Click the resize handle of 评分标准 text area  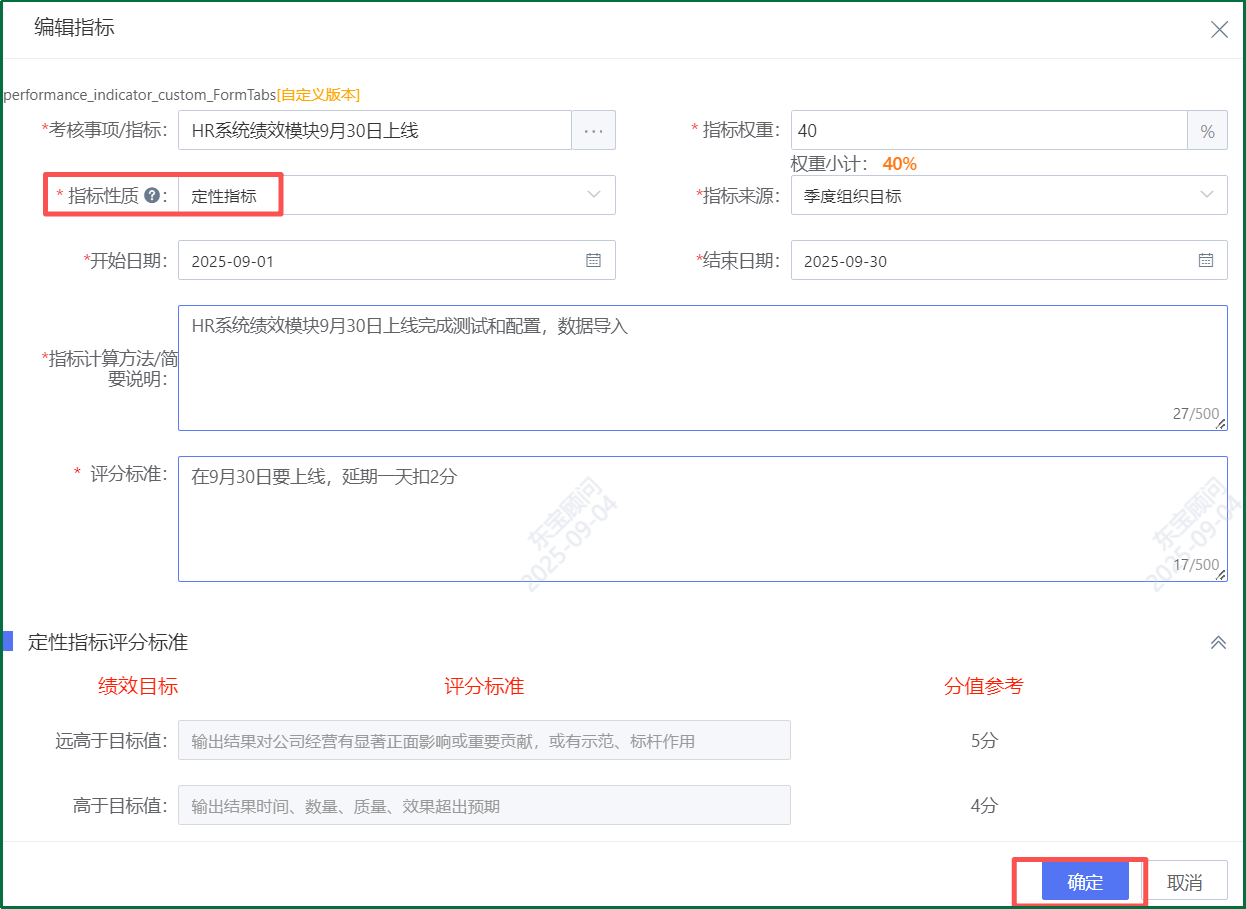click(1220, 574)
